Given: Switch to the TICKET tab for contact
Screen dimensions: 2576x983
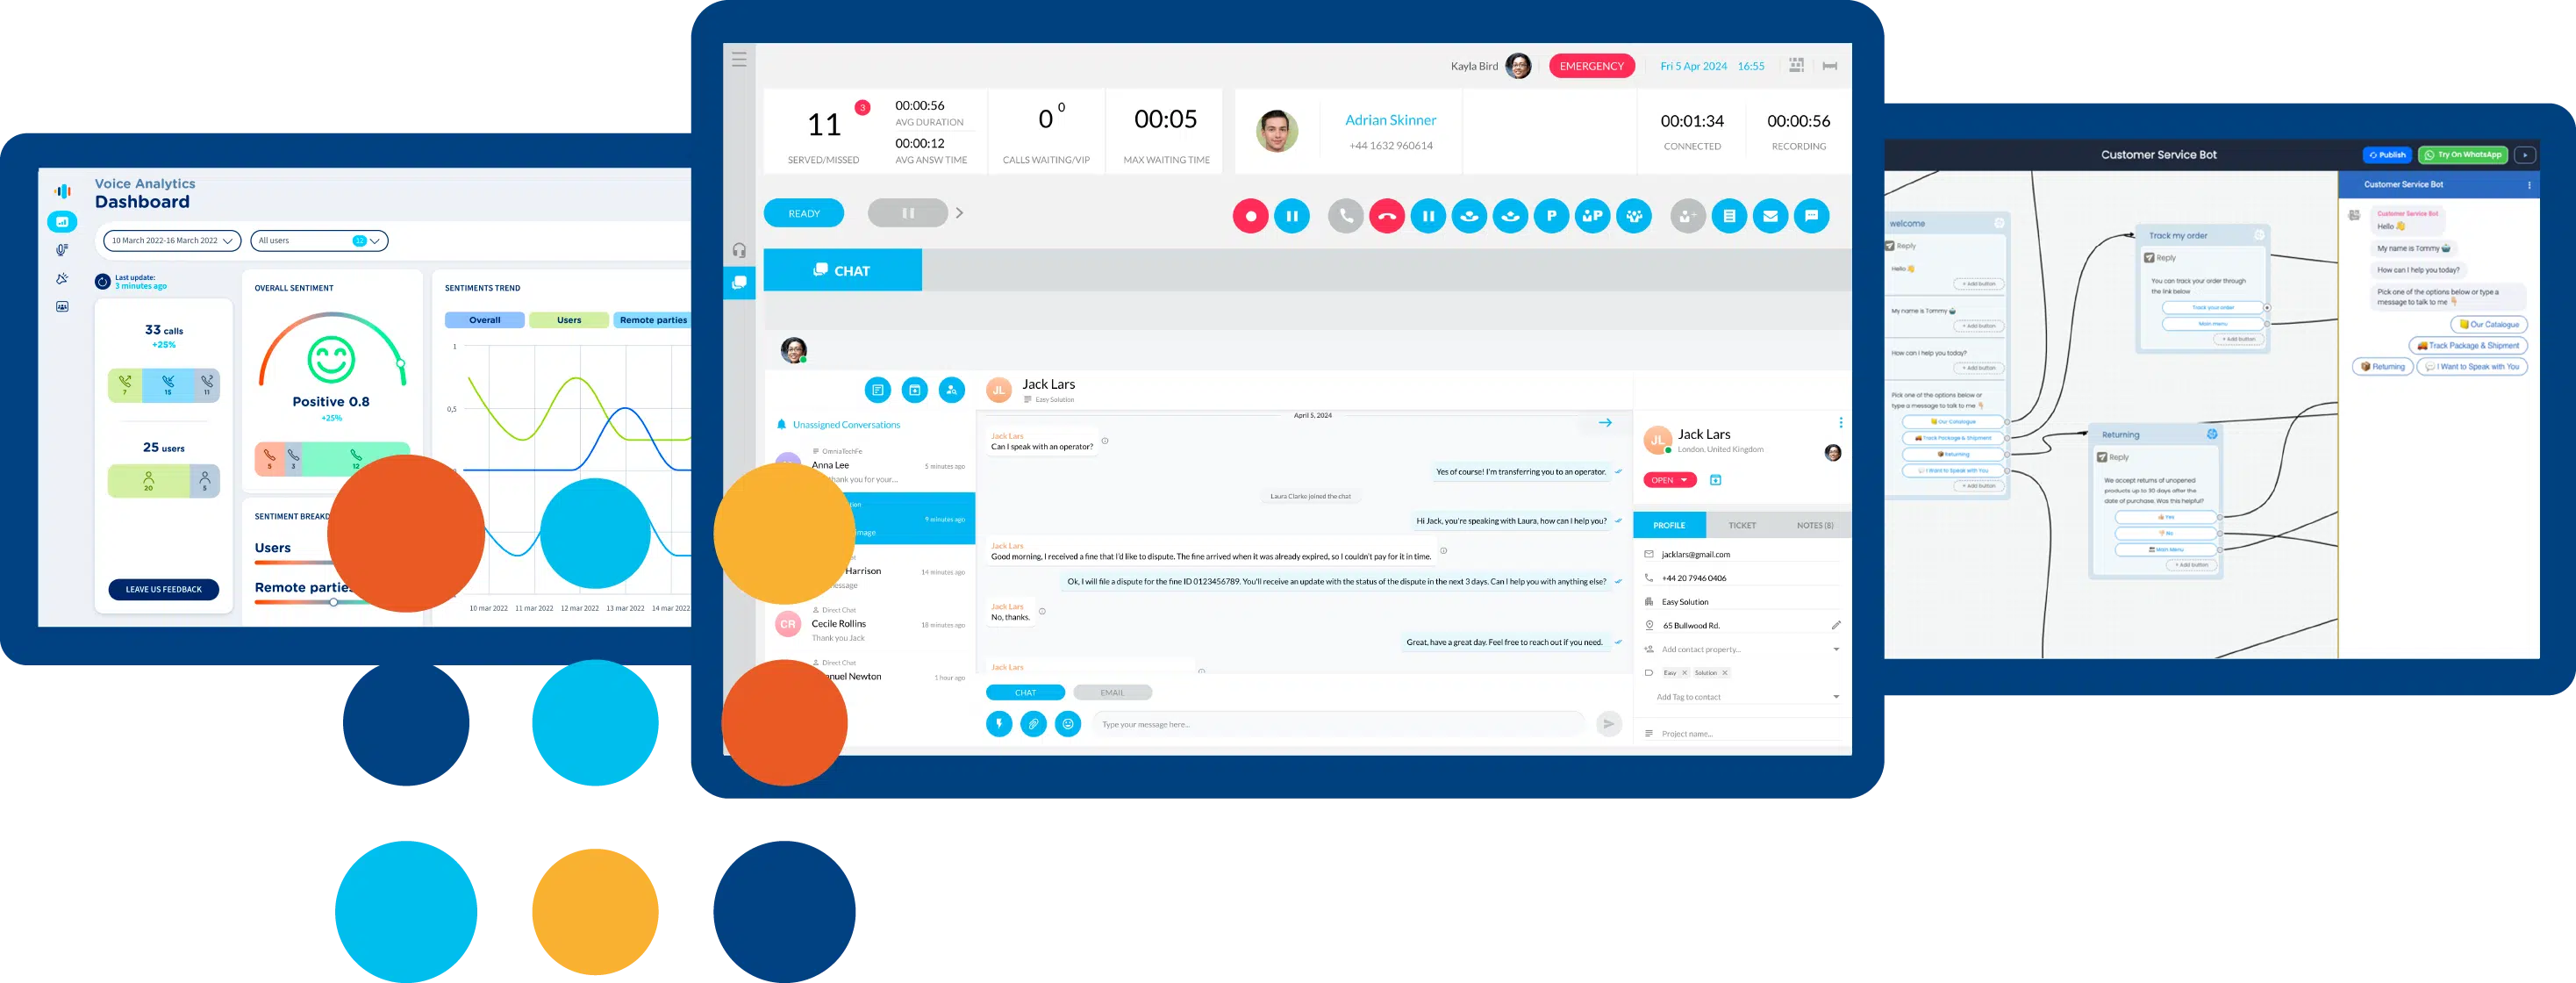Looking at the screenshot, I should click(x=1740, y=524).
